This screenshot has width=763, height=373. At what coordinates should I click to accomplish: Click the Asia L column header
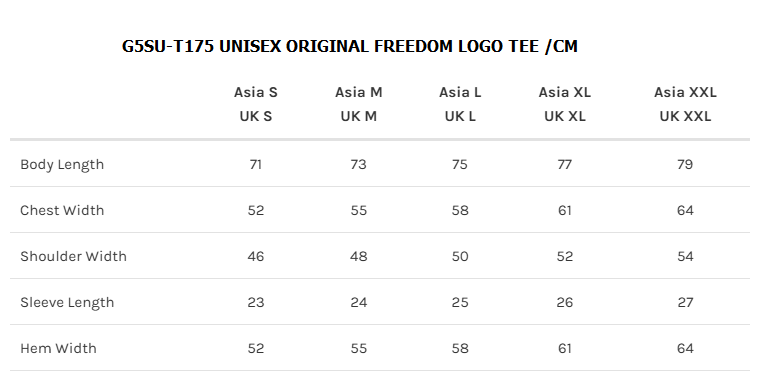(460, 92)
